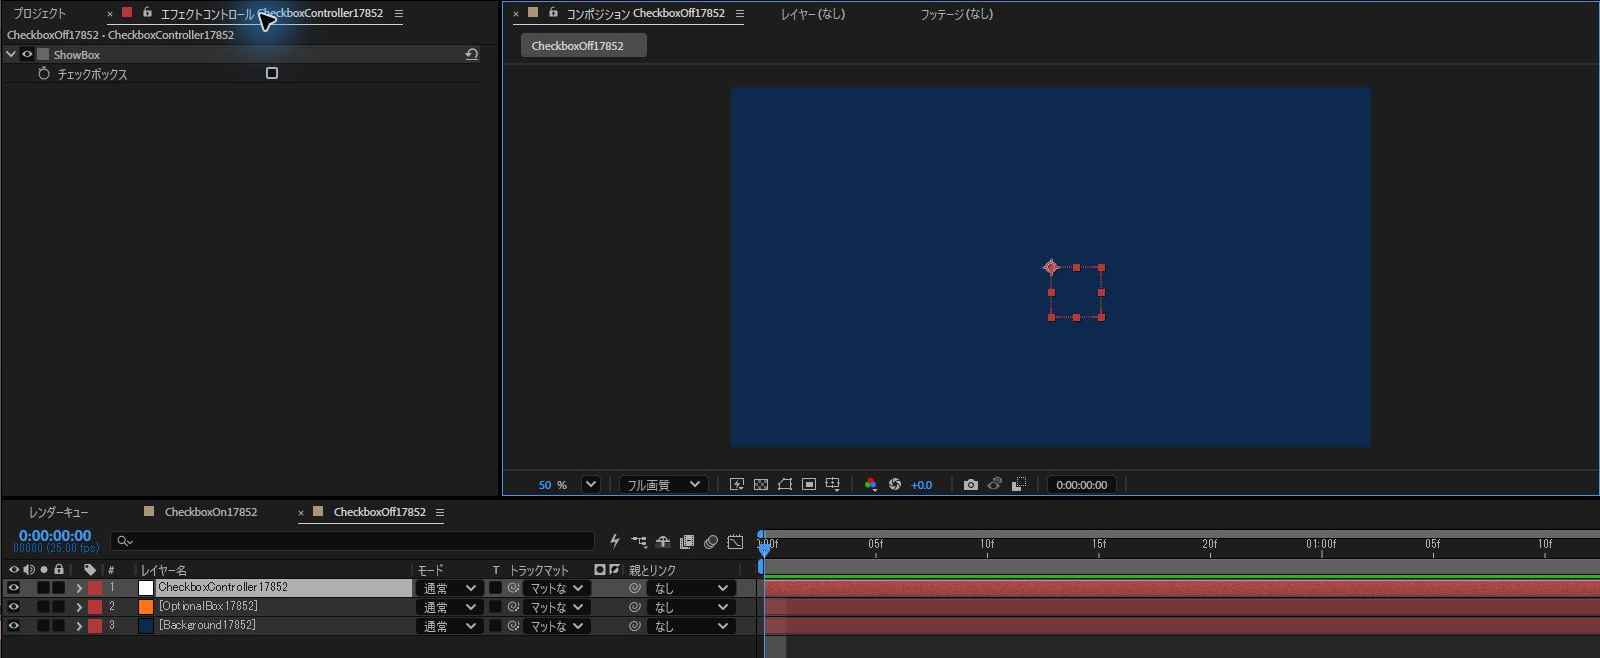Open the フル画質 resolution dropdown

[x=664, y=485]
